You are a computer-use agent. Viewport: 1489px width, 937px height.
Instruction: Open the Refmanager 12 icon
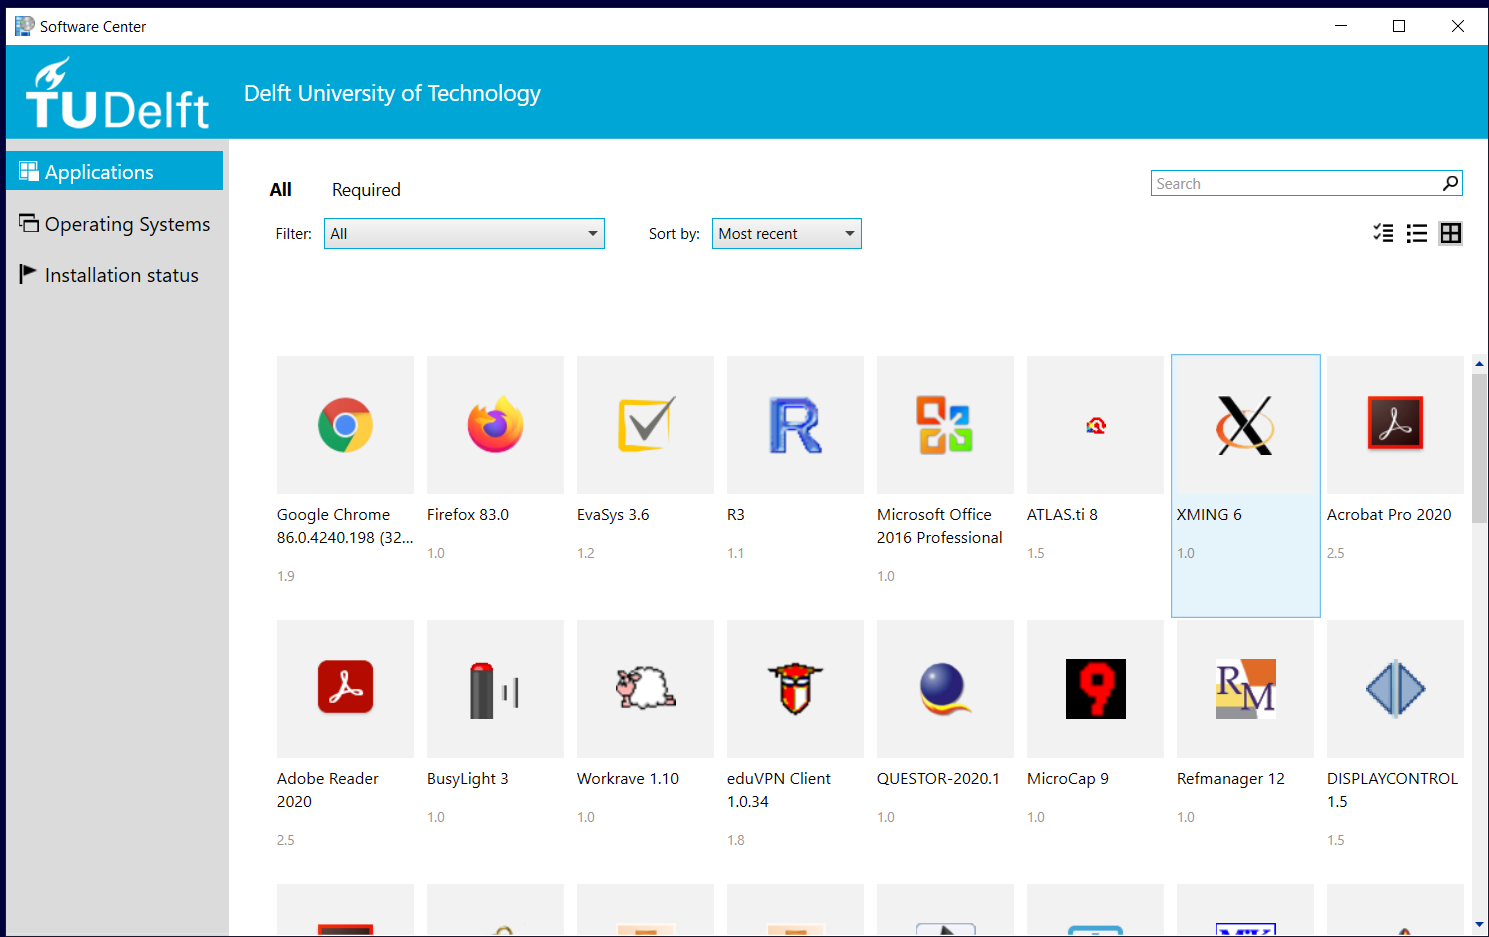click(1245, 689)
